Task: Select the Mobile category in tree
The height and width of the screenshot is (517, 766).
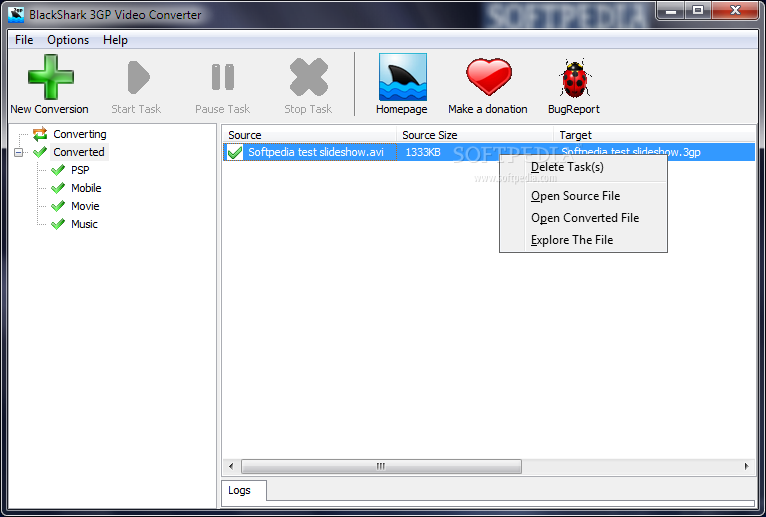Action: coord(86,188)
